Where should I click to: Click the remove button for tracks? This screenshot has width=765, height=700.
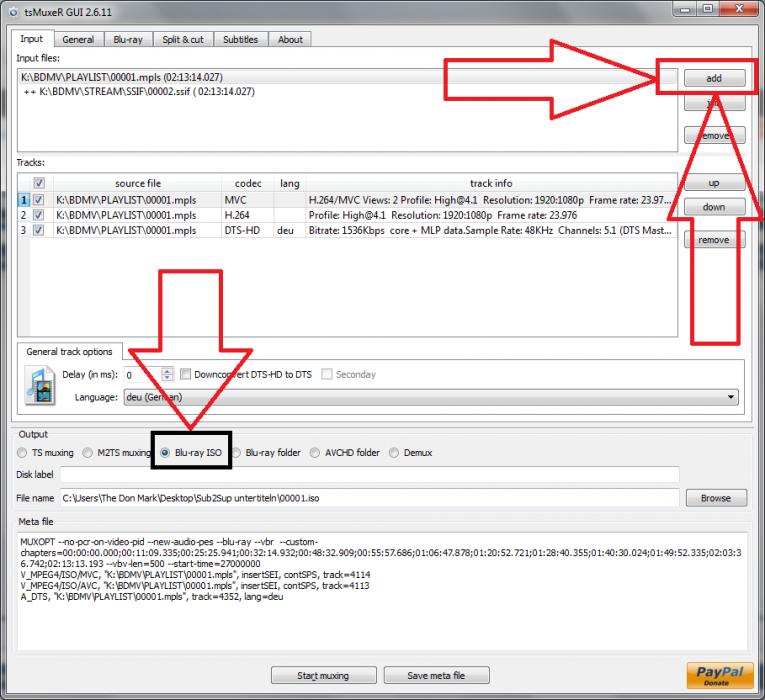pyautogui.click(x=714, y=240)
